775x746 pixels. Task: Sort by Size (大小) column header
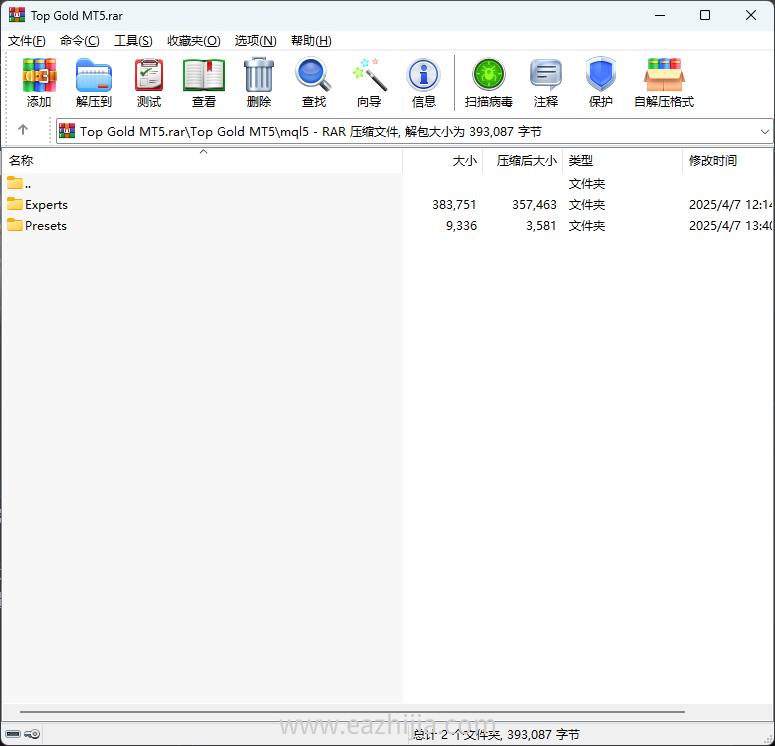pyautogui.click(x=443, y=161)
